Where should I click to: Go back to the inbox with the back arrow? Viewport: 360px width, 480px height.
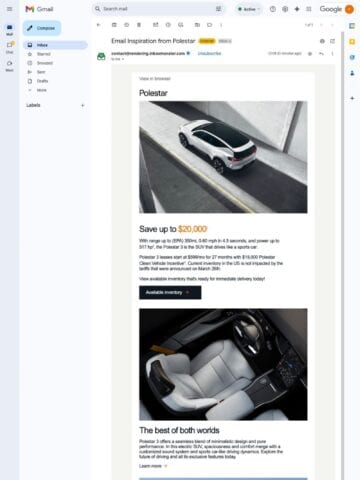pyautogui.click(x=98, y=25)
